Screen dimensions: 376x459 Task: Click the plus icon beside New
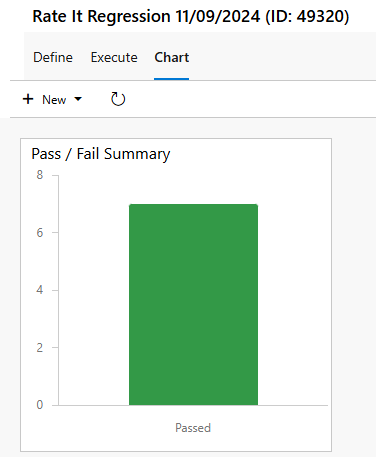click(28, 99)
